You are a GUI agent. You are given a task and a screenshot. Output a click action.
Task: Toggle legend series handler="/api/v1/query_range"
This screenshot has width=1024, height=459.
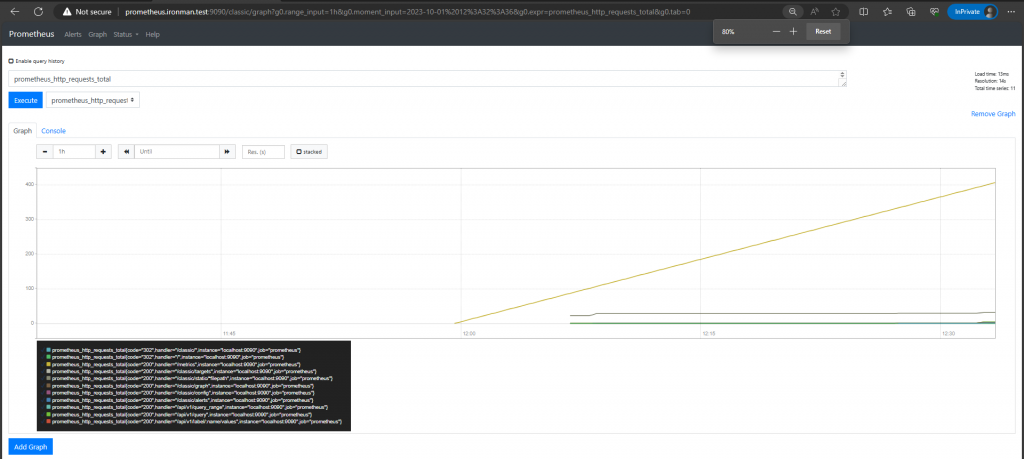(x=184, y=407)
